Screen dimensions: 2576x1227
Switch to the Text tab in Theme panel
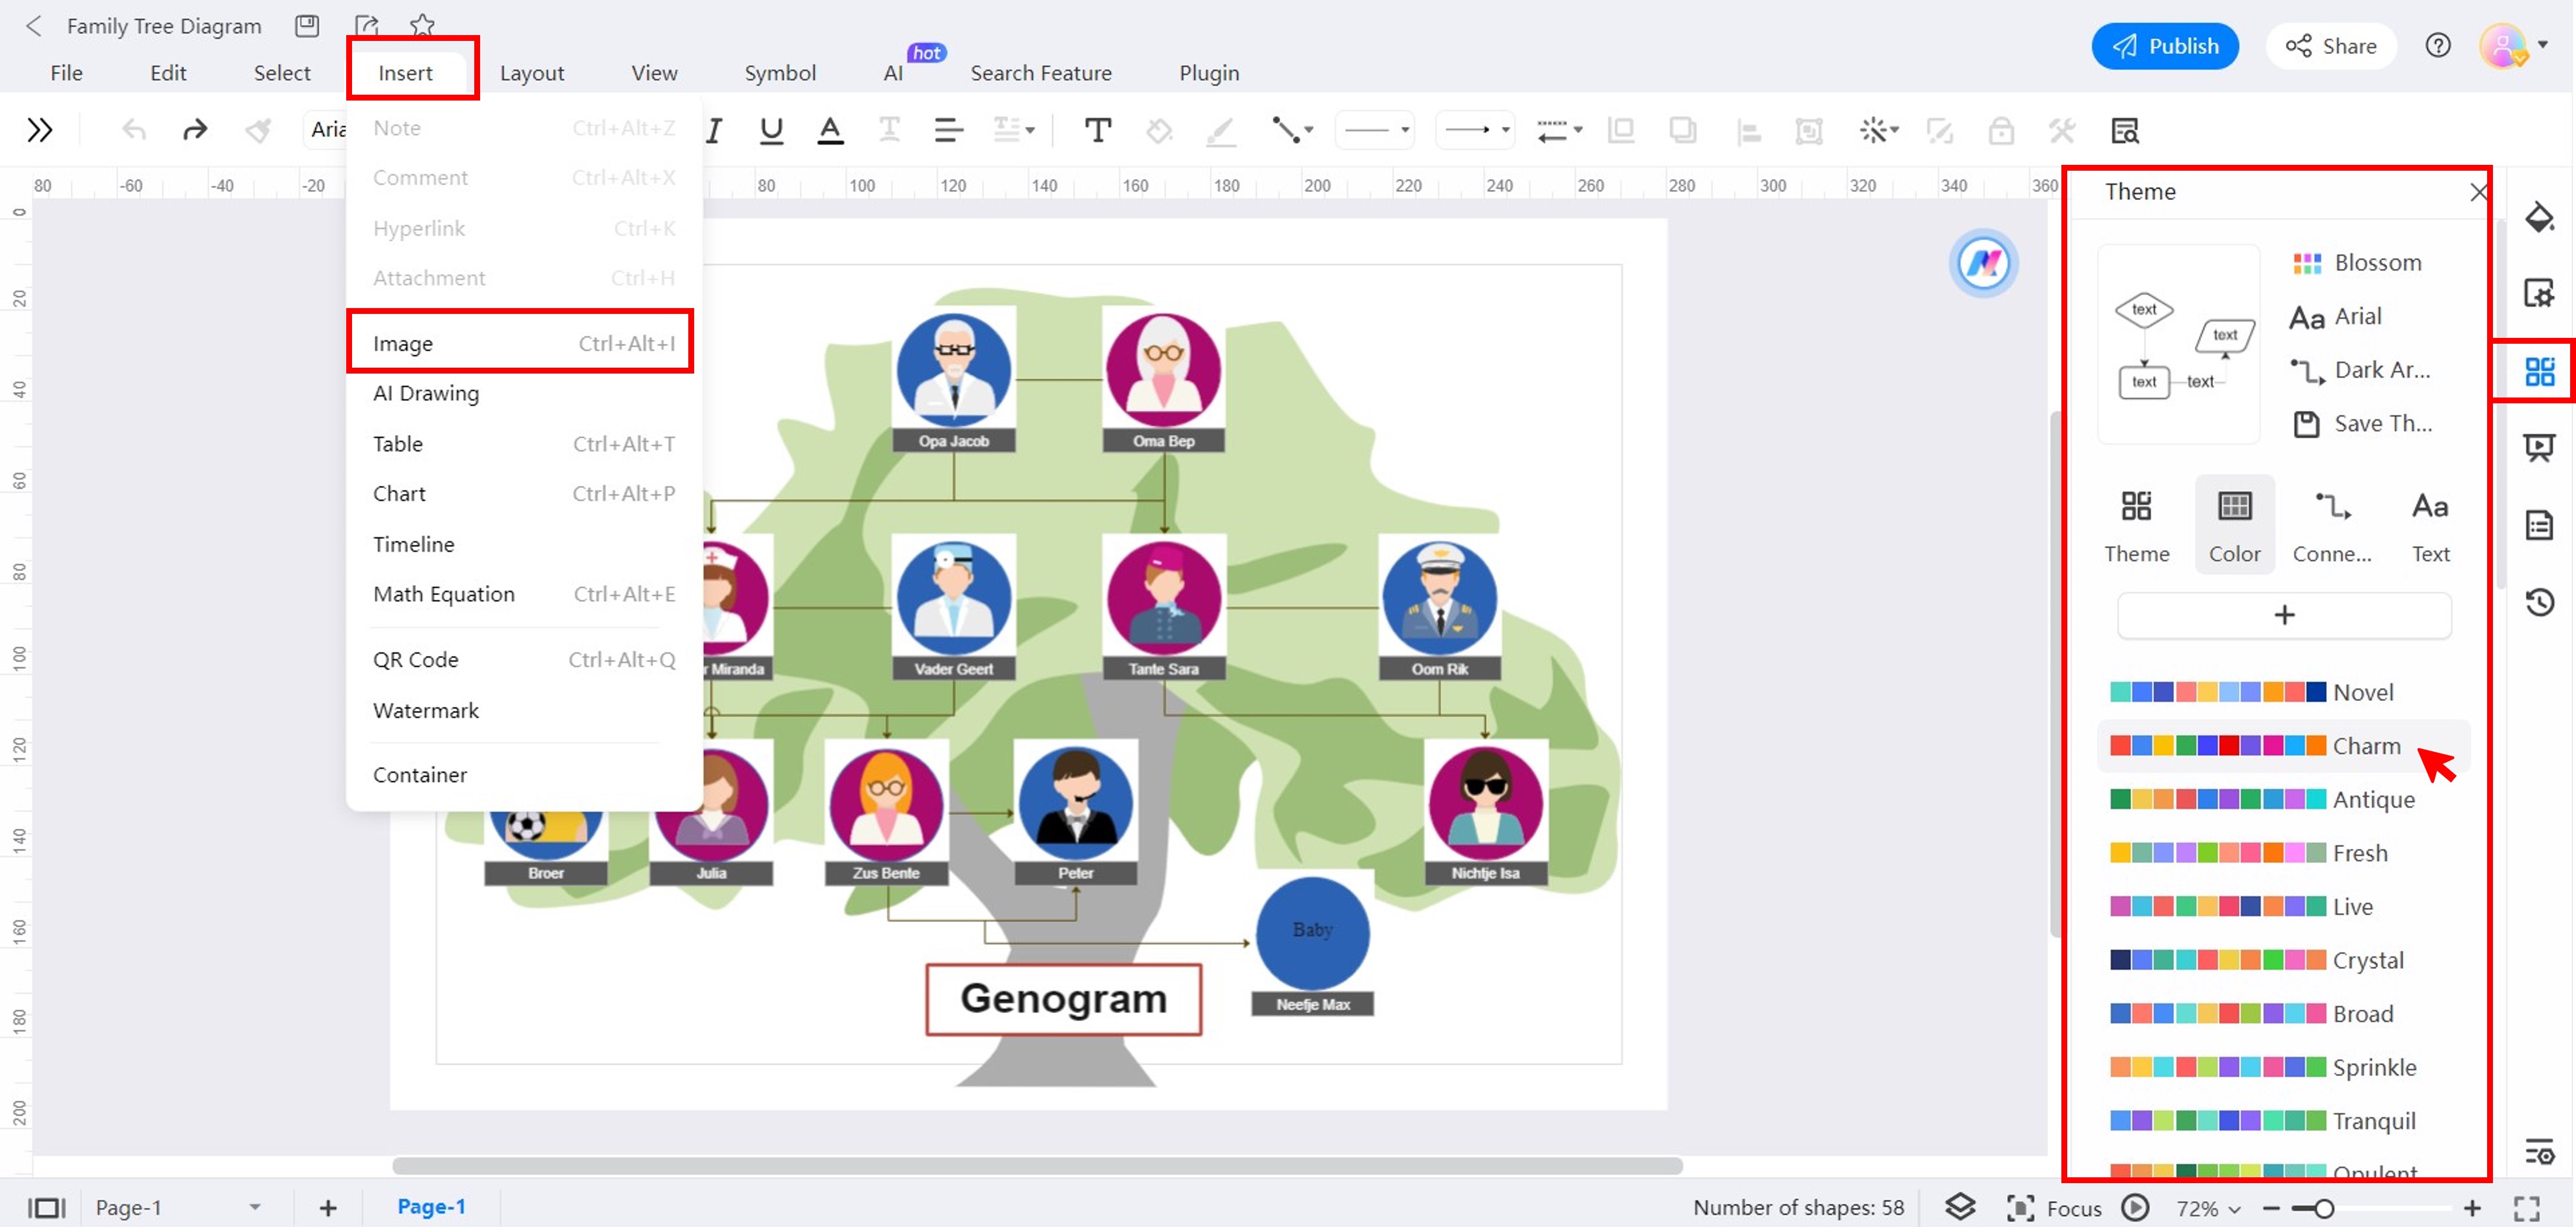[2430, 524]
